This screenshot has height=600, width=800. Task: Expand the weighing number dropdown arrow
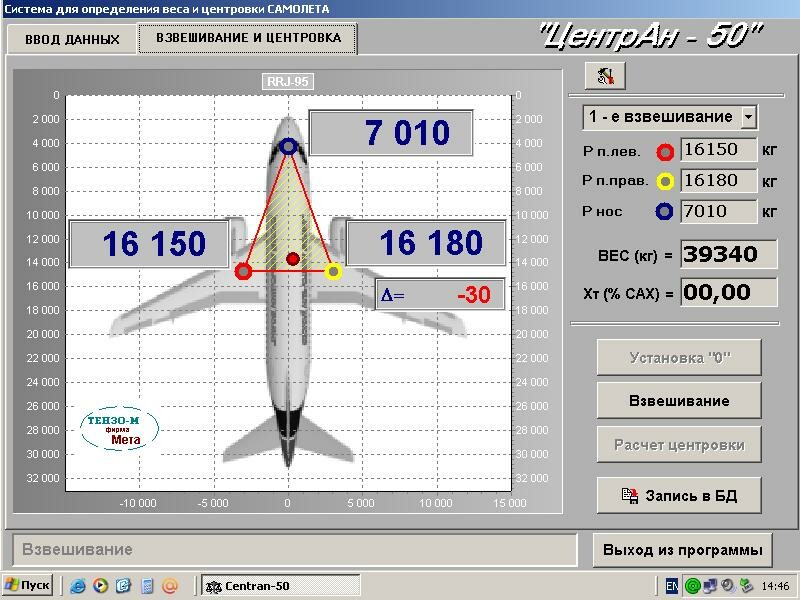tap(748, 117)
